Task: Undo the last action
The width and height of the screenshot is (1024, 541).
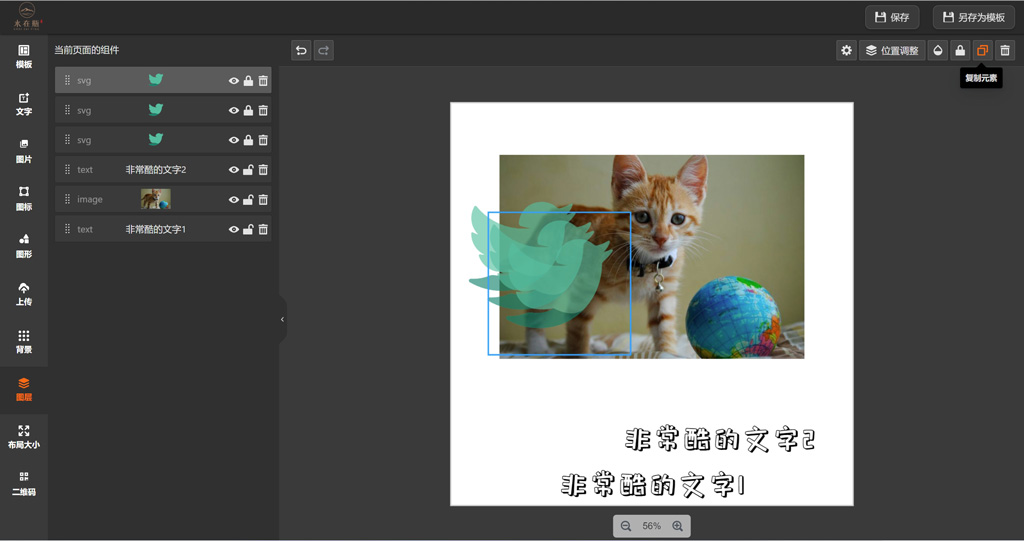Action: [x=301, y=50]
